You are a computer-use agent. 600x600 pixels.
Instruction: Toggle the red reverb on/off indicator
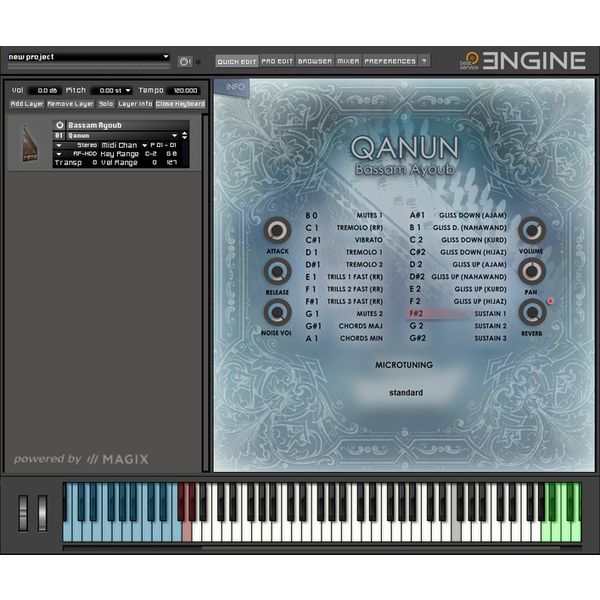coord(550,300)
